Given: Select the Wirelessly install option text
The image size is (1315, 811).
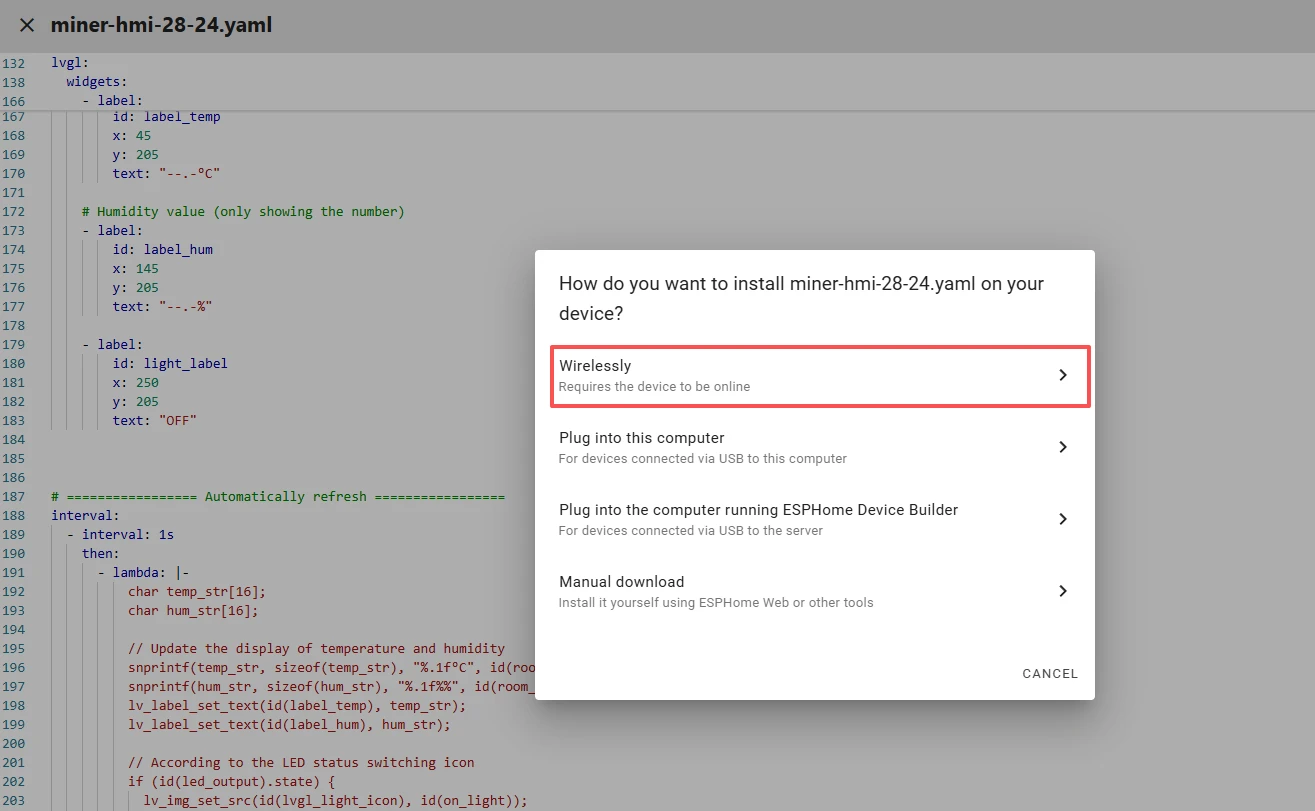Looking at the screenshot, I should (x=595, y=366).
